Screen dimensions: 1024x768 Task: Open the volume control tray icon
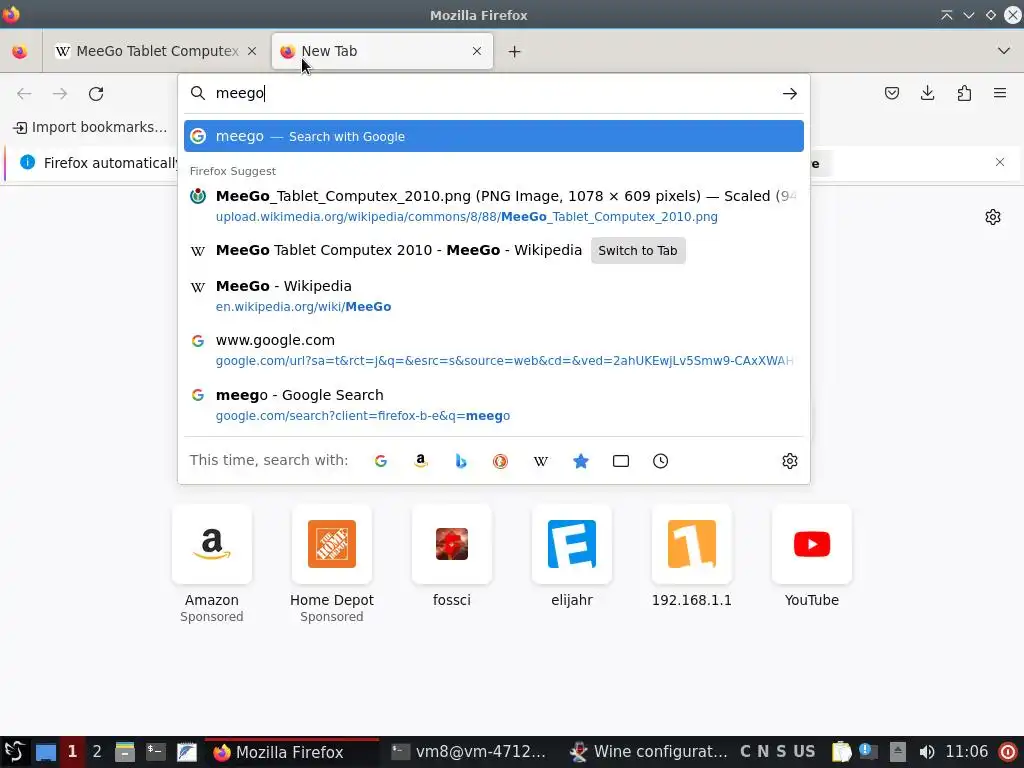click(926, 752)
